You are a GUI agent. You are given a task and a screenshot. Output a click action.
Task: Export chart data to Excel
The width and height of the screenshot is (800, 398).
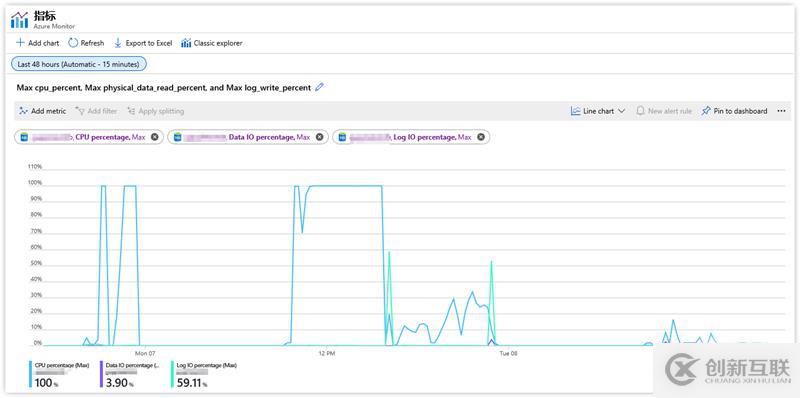(142, 43)
